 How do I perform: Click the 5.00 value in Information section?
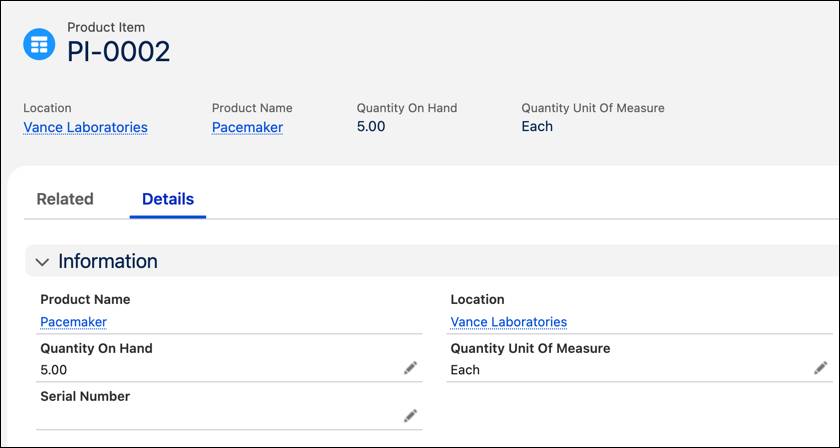pos(54,370)
